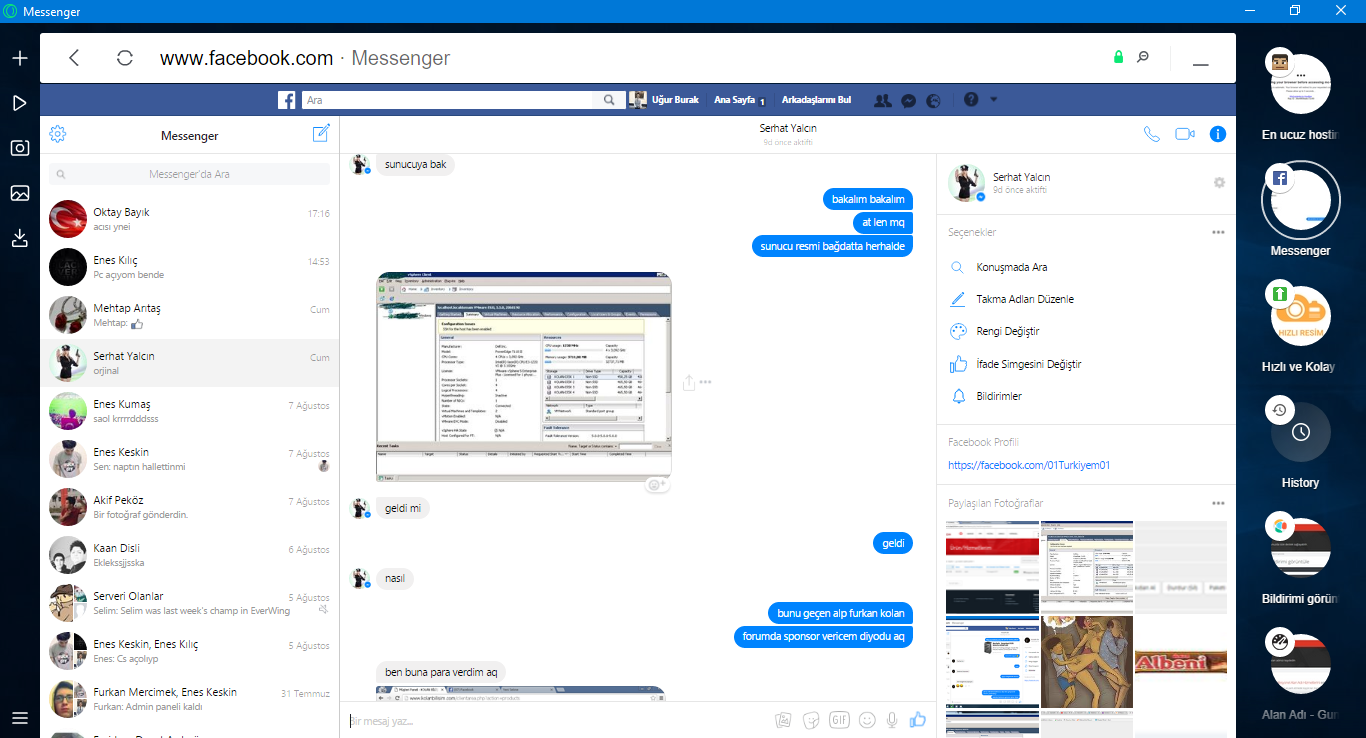Click the Bir mesaj yaz message input

coord(558,720)
